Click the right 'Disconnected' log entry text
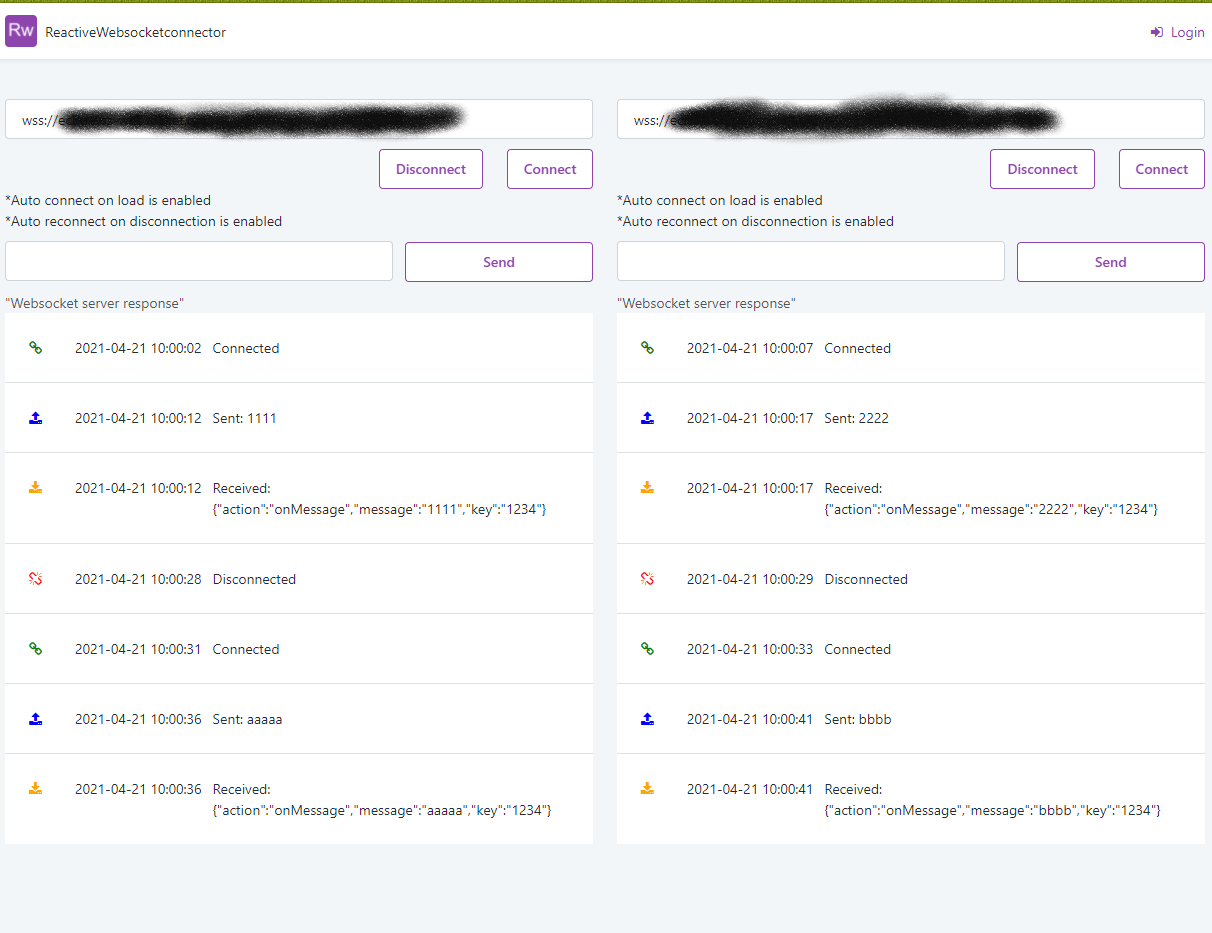 (866, 579)
